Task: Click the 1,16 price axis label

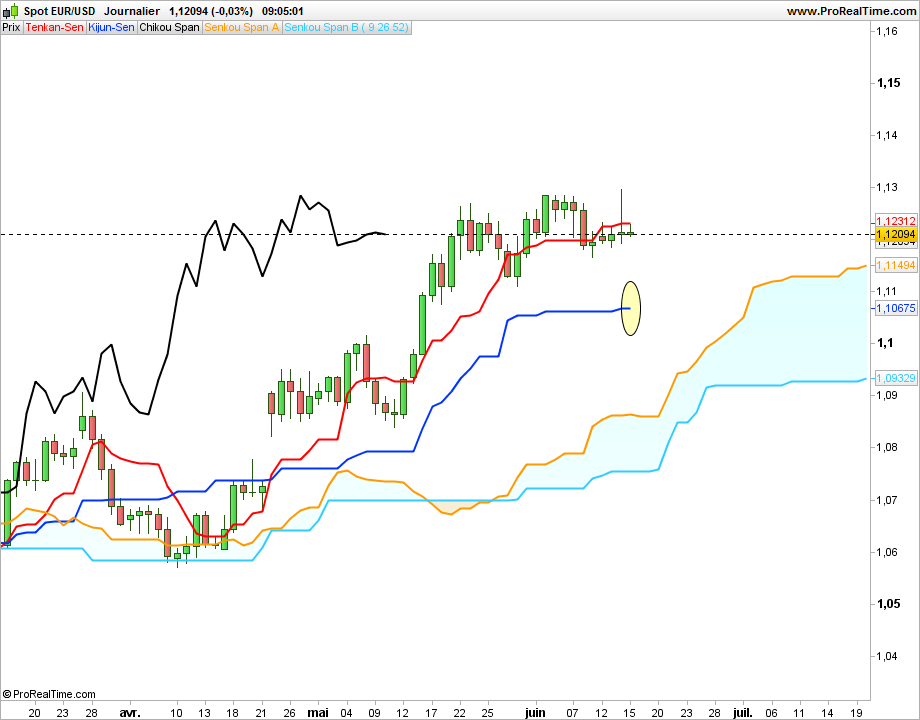Action: coord(887,32)
